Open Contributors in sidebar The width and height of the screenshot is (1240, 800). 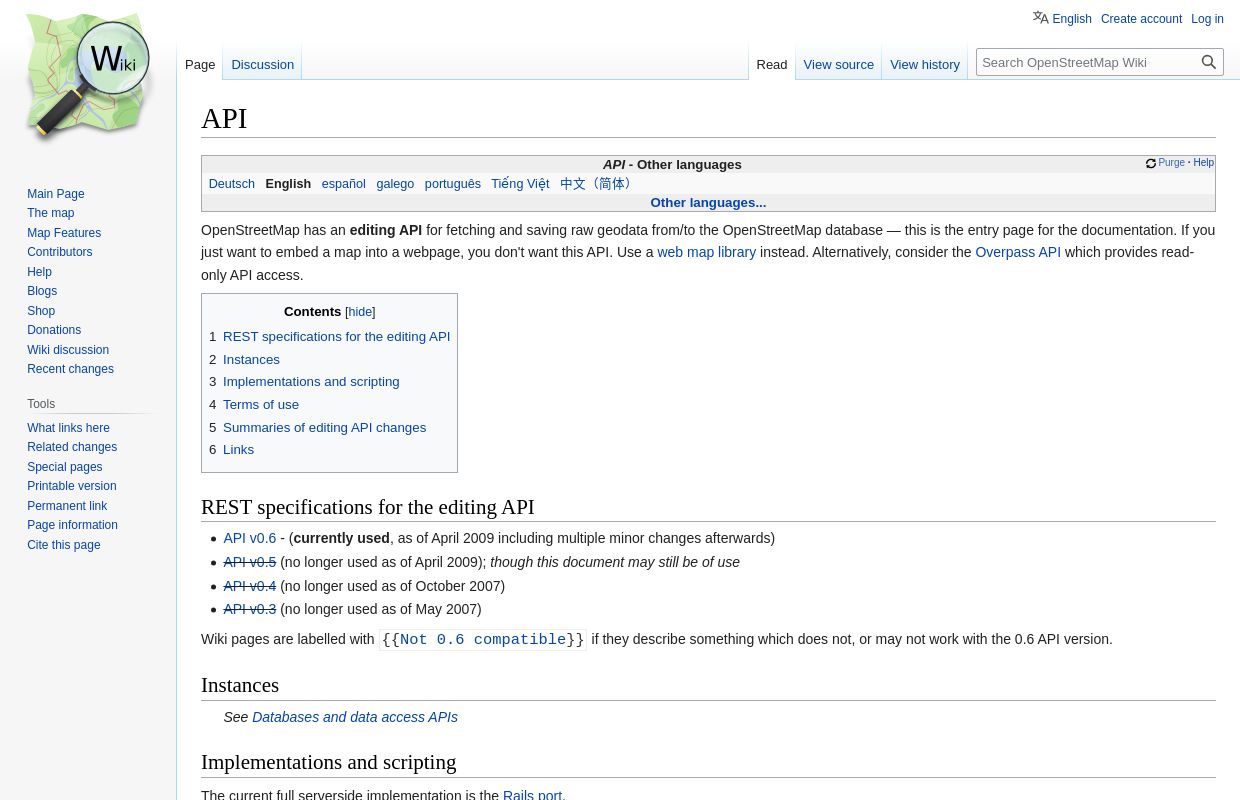[x=60, y=252]
